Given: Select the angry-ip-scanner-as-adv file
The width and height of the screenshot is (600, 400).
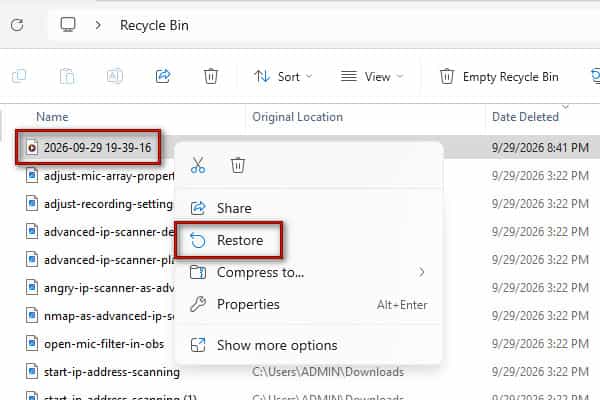Looking at the screenshot, I should coord(109,288).
